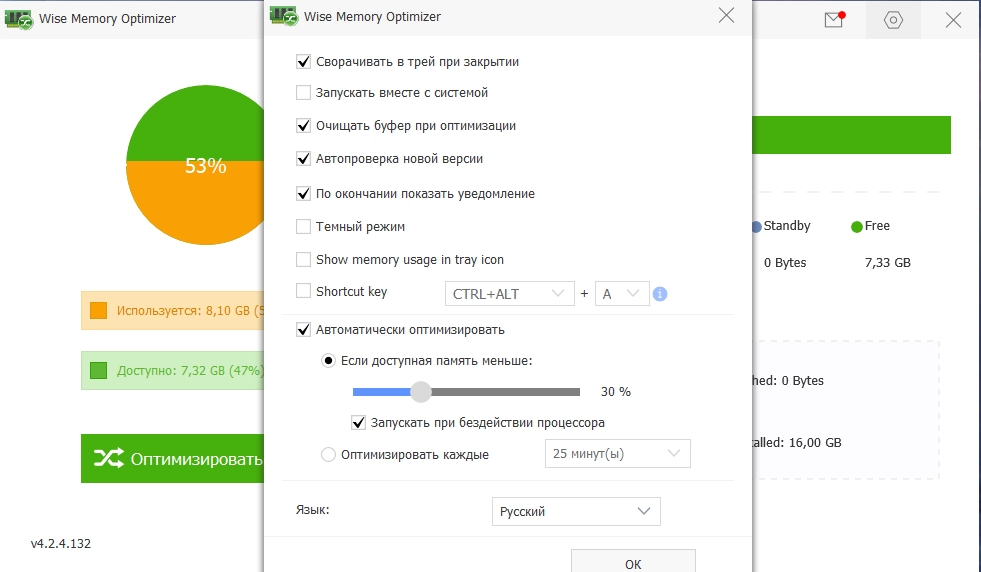The image size is (981, 572).
Task: Click the gray part of threshold slider track
Action: tap(506, 392)
